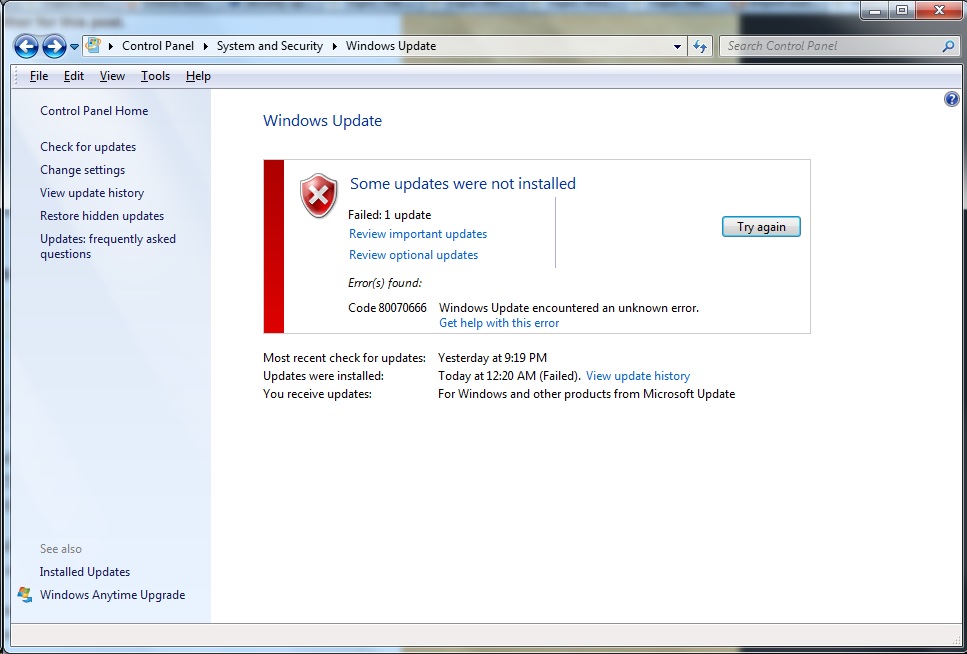Viewport: 967px width, 654px height.
Task: Click Get help with this error
Action: (x=499, y=323)
